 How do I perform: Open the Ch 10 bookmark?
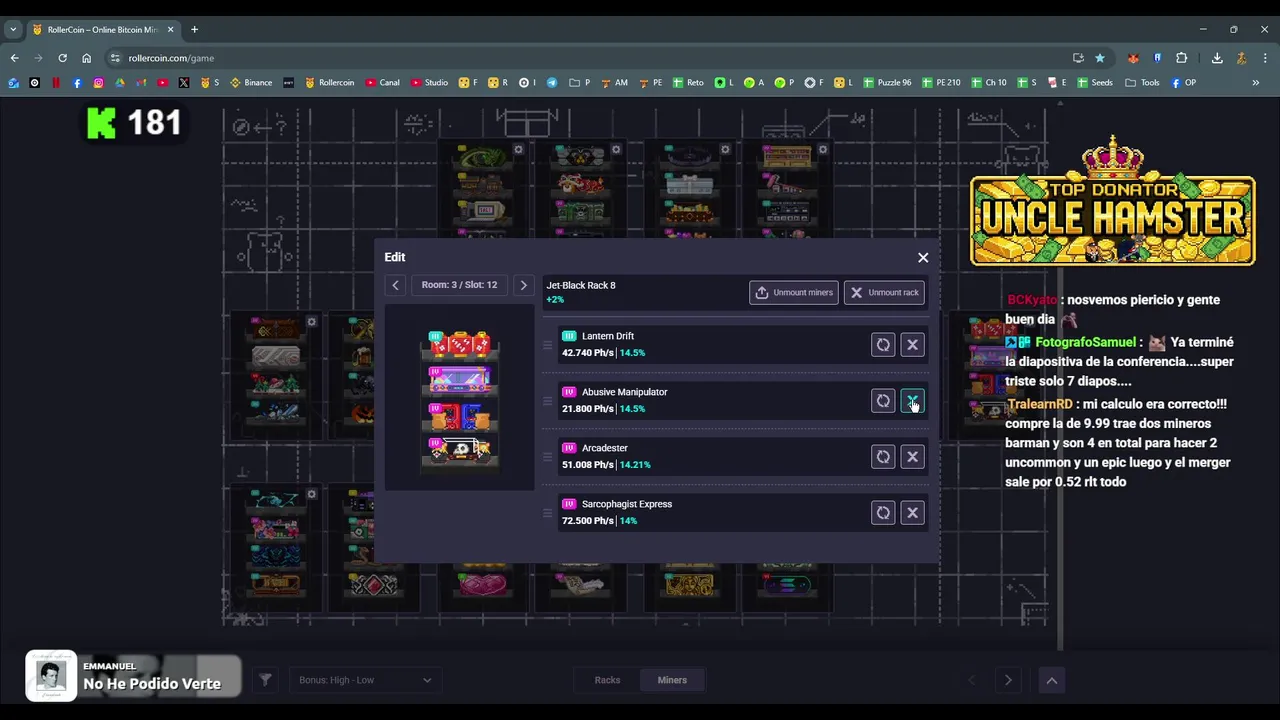989,82
